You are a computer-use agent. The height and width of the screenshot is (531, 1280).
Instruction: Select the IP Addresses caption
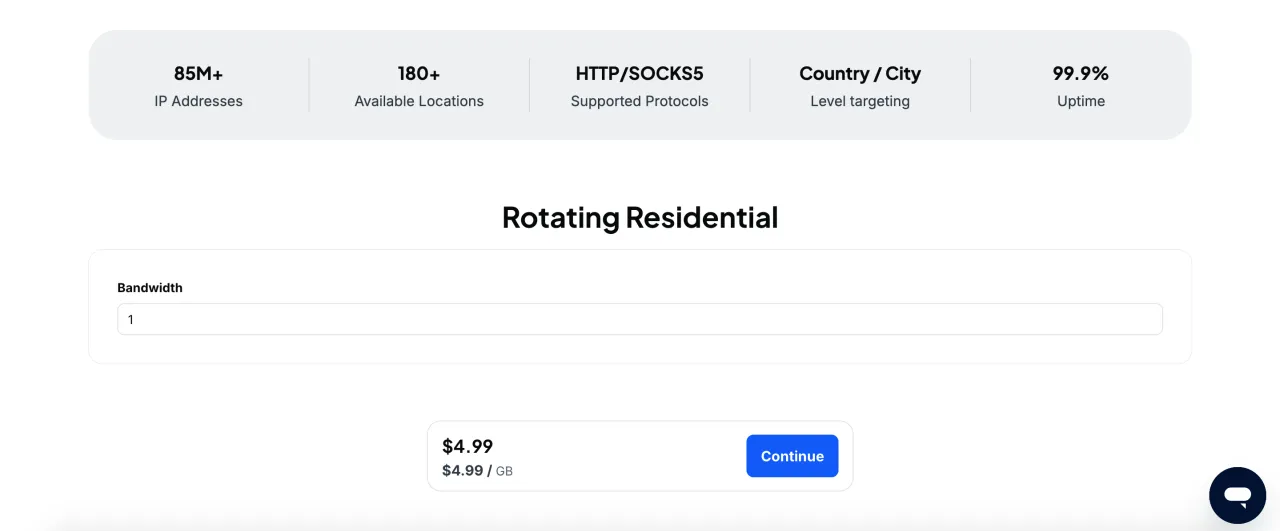[x=198, y=101]
